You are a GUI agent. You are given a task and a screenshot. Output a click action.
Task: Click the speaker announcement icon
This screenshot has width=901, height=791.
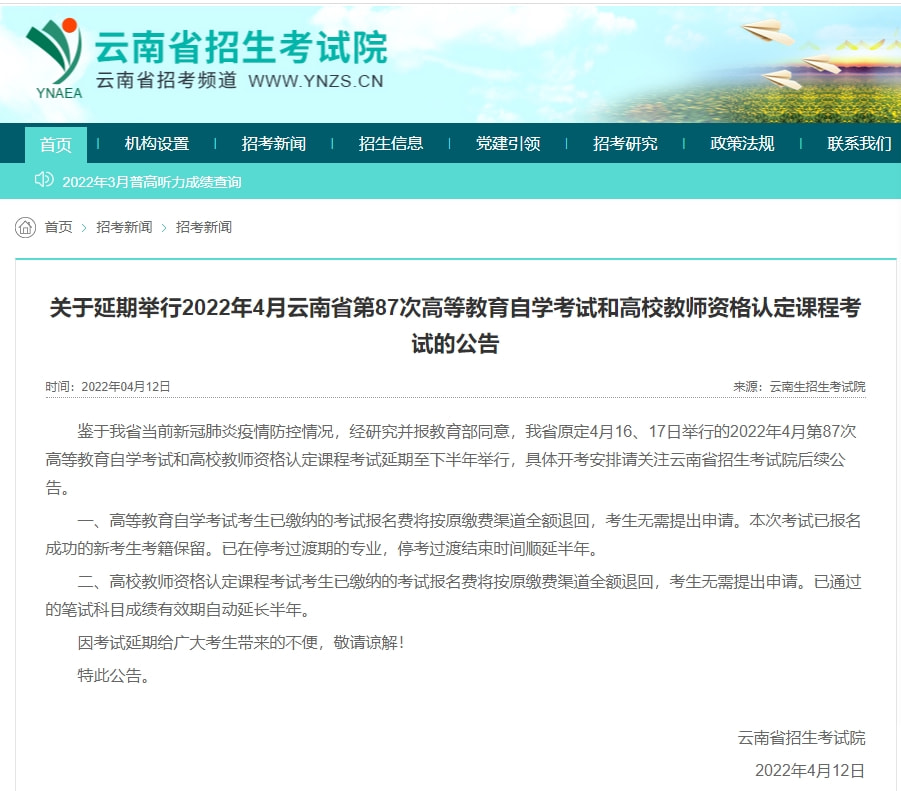coord(44,180)
